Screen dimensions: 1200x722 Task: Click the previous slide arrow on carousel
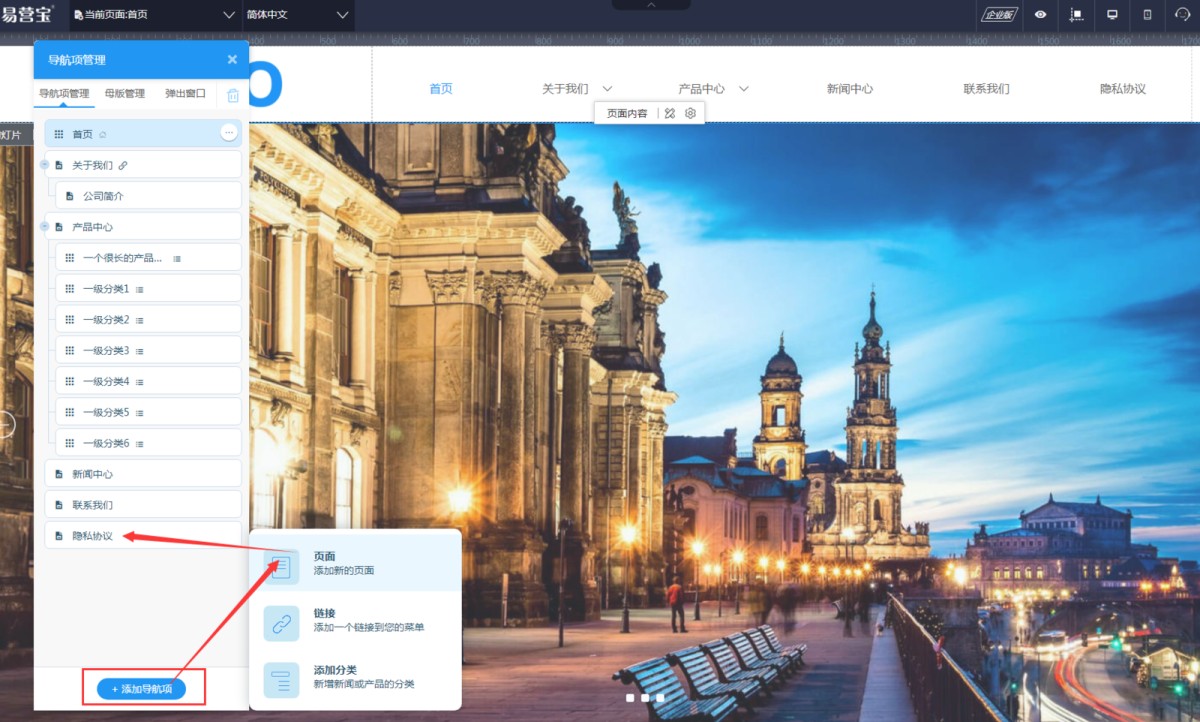[6, 424]
